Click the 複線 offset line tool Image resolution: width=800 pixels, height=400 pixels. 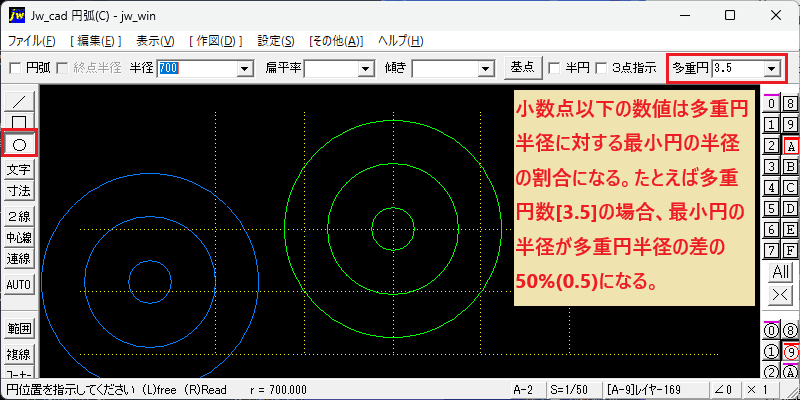(19, 354)
